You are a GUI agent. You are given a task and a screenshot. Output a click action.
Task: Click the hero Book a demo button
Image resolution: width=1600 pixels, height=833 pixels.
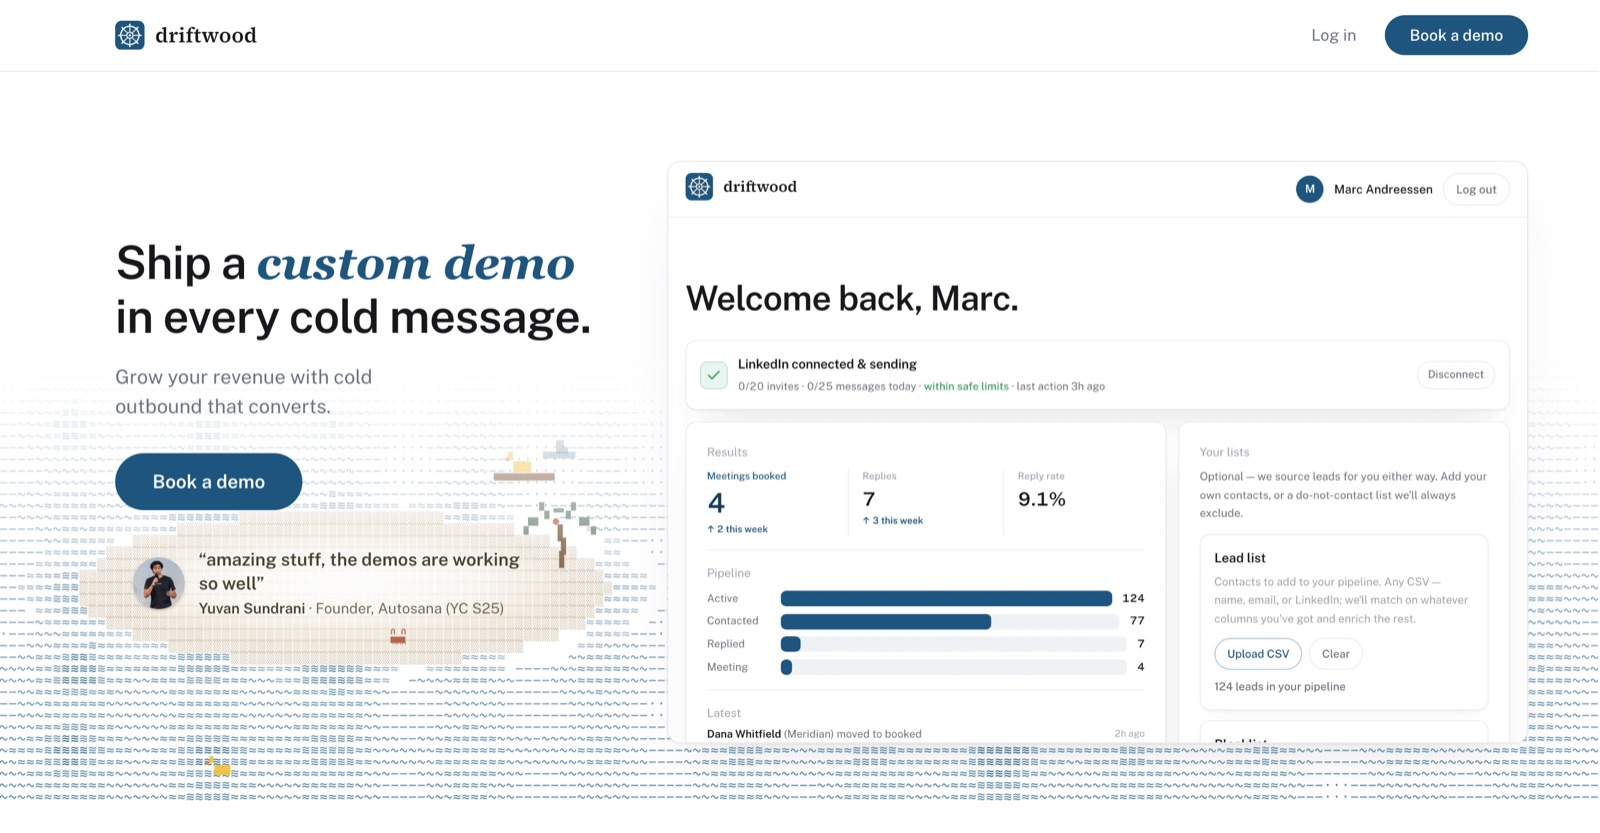coord(208,481)
